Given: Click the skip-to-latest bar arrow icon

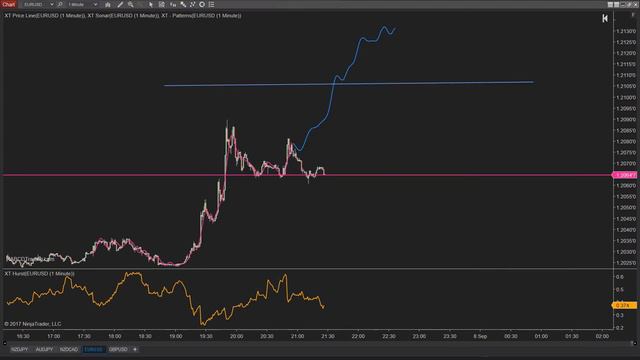Looking at the screenshot, I should [605, 18].
